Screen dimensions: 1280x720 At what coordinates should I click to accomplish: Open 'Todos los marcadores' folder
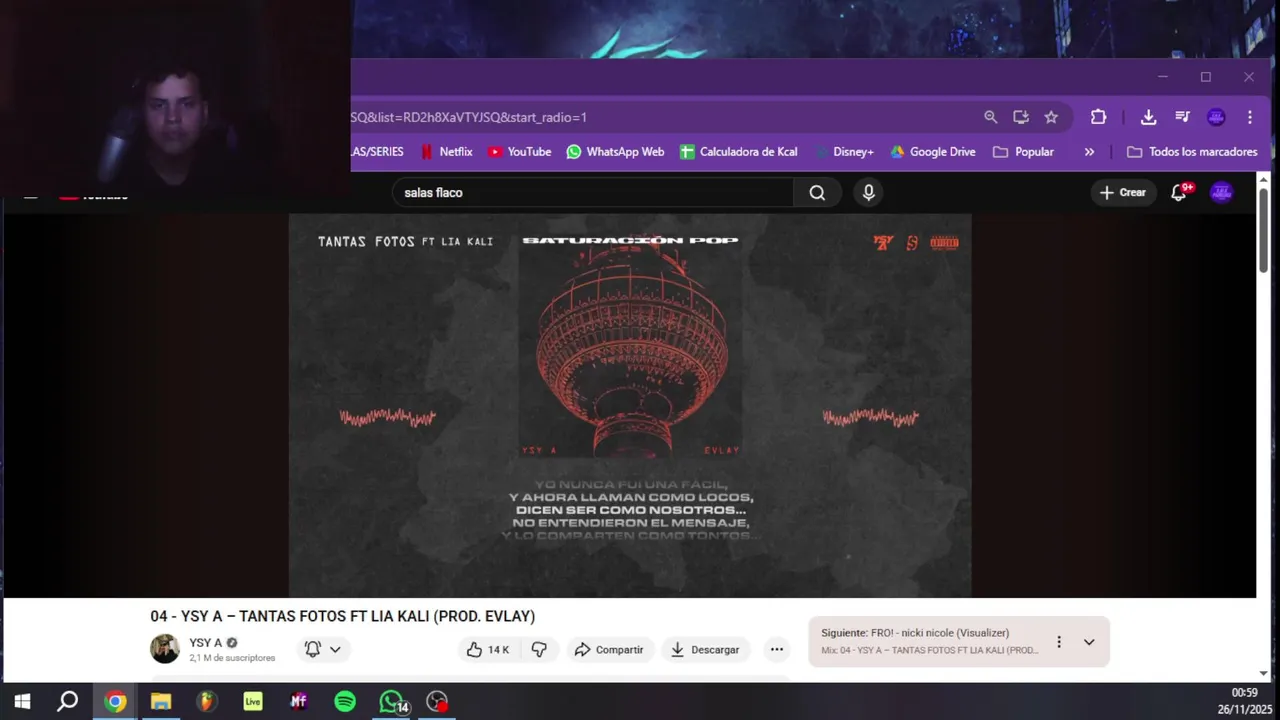(x=1192, y=152)
